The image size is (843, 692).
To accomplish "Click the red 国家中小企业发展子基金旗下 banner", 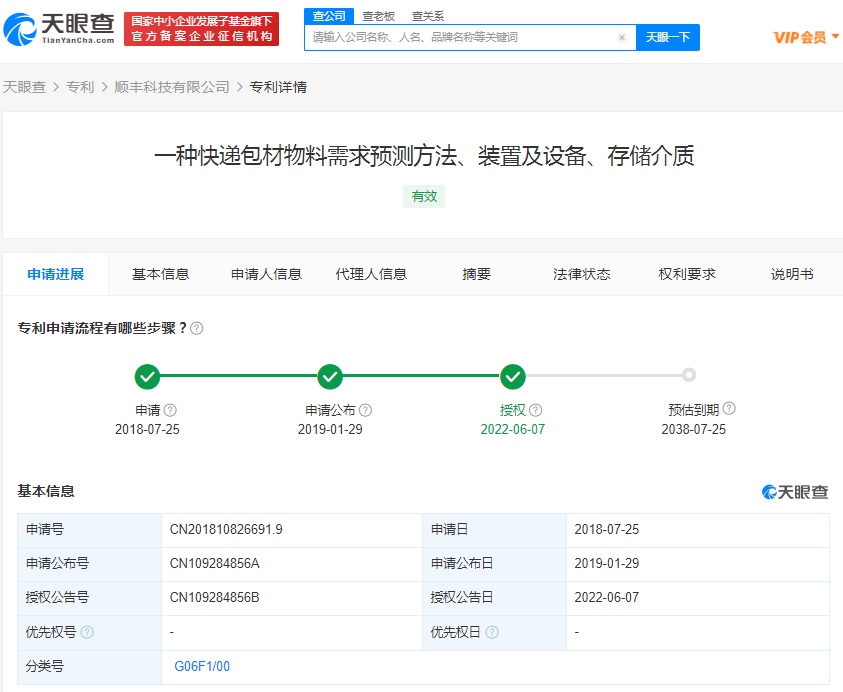I will 202,29.
